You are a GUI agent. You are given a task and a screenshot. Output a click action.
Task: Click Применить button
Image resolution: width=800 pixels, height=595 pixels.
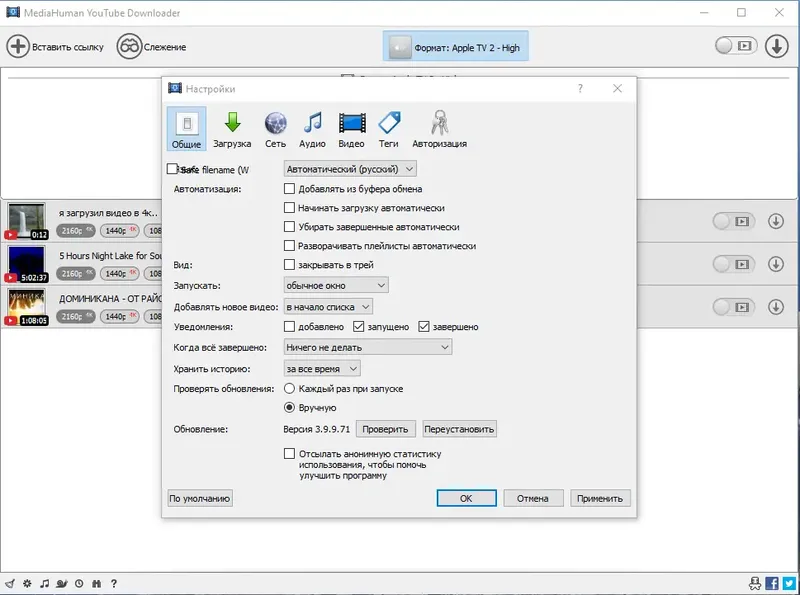pos(600,498)
